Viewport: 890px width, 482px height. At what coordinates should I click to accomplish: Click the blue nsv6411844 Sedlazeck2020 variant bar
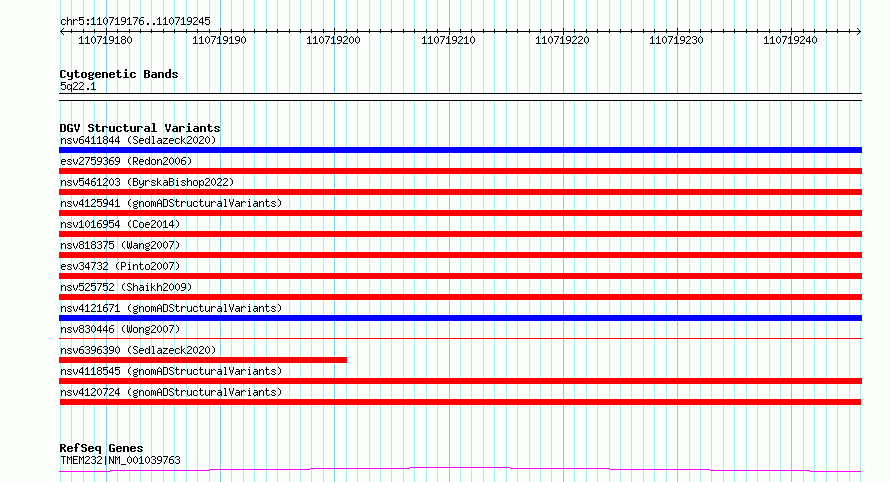(460, 150)
